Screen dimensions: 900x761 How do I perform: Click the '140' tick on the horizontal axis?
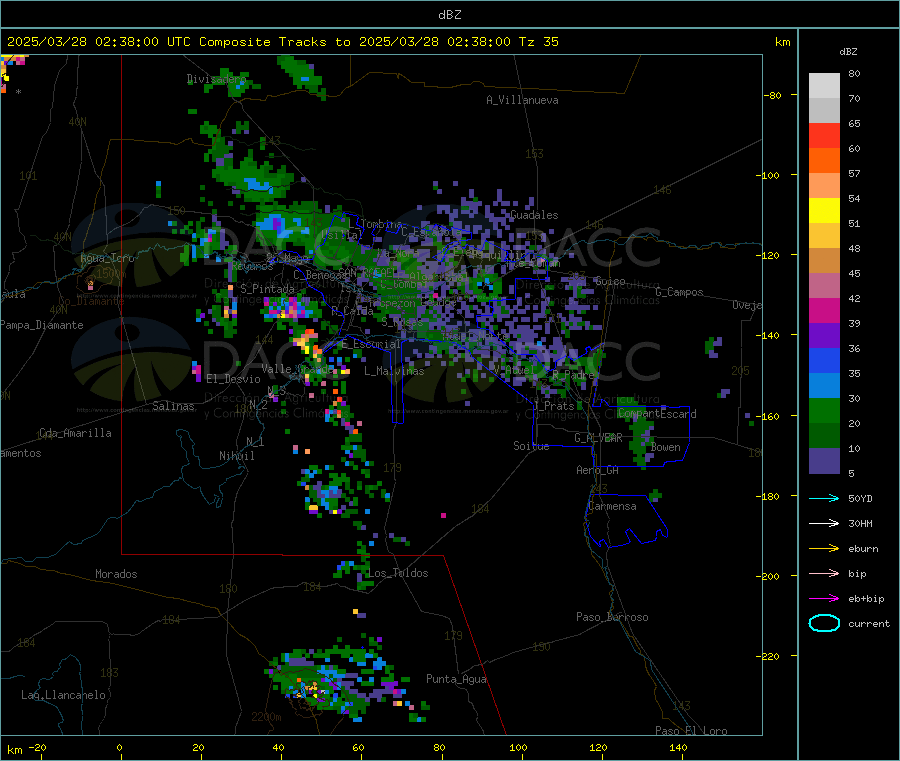point(678,747)
